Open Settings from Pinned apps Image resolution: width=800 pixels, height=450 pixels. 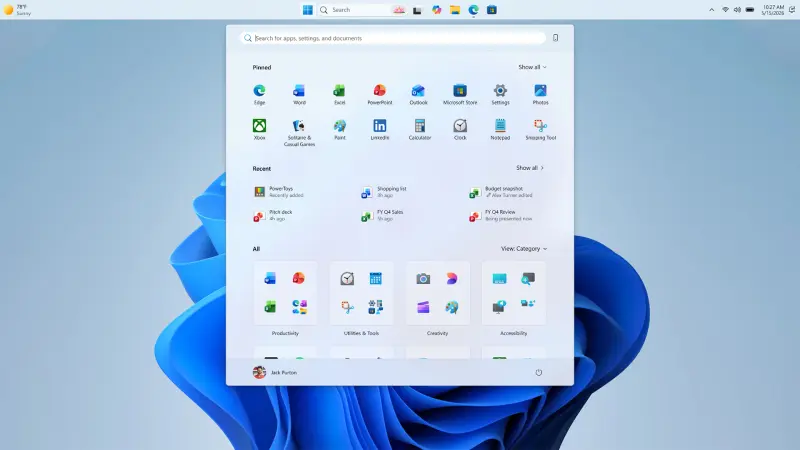(x=500, y=94)
